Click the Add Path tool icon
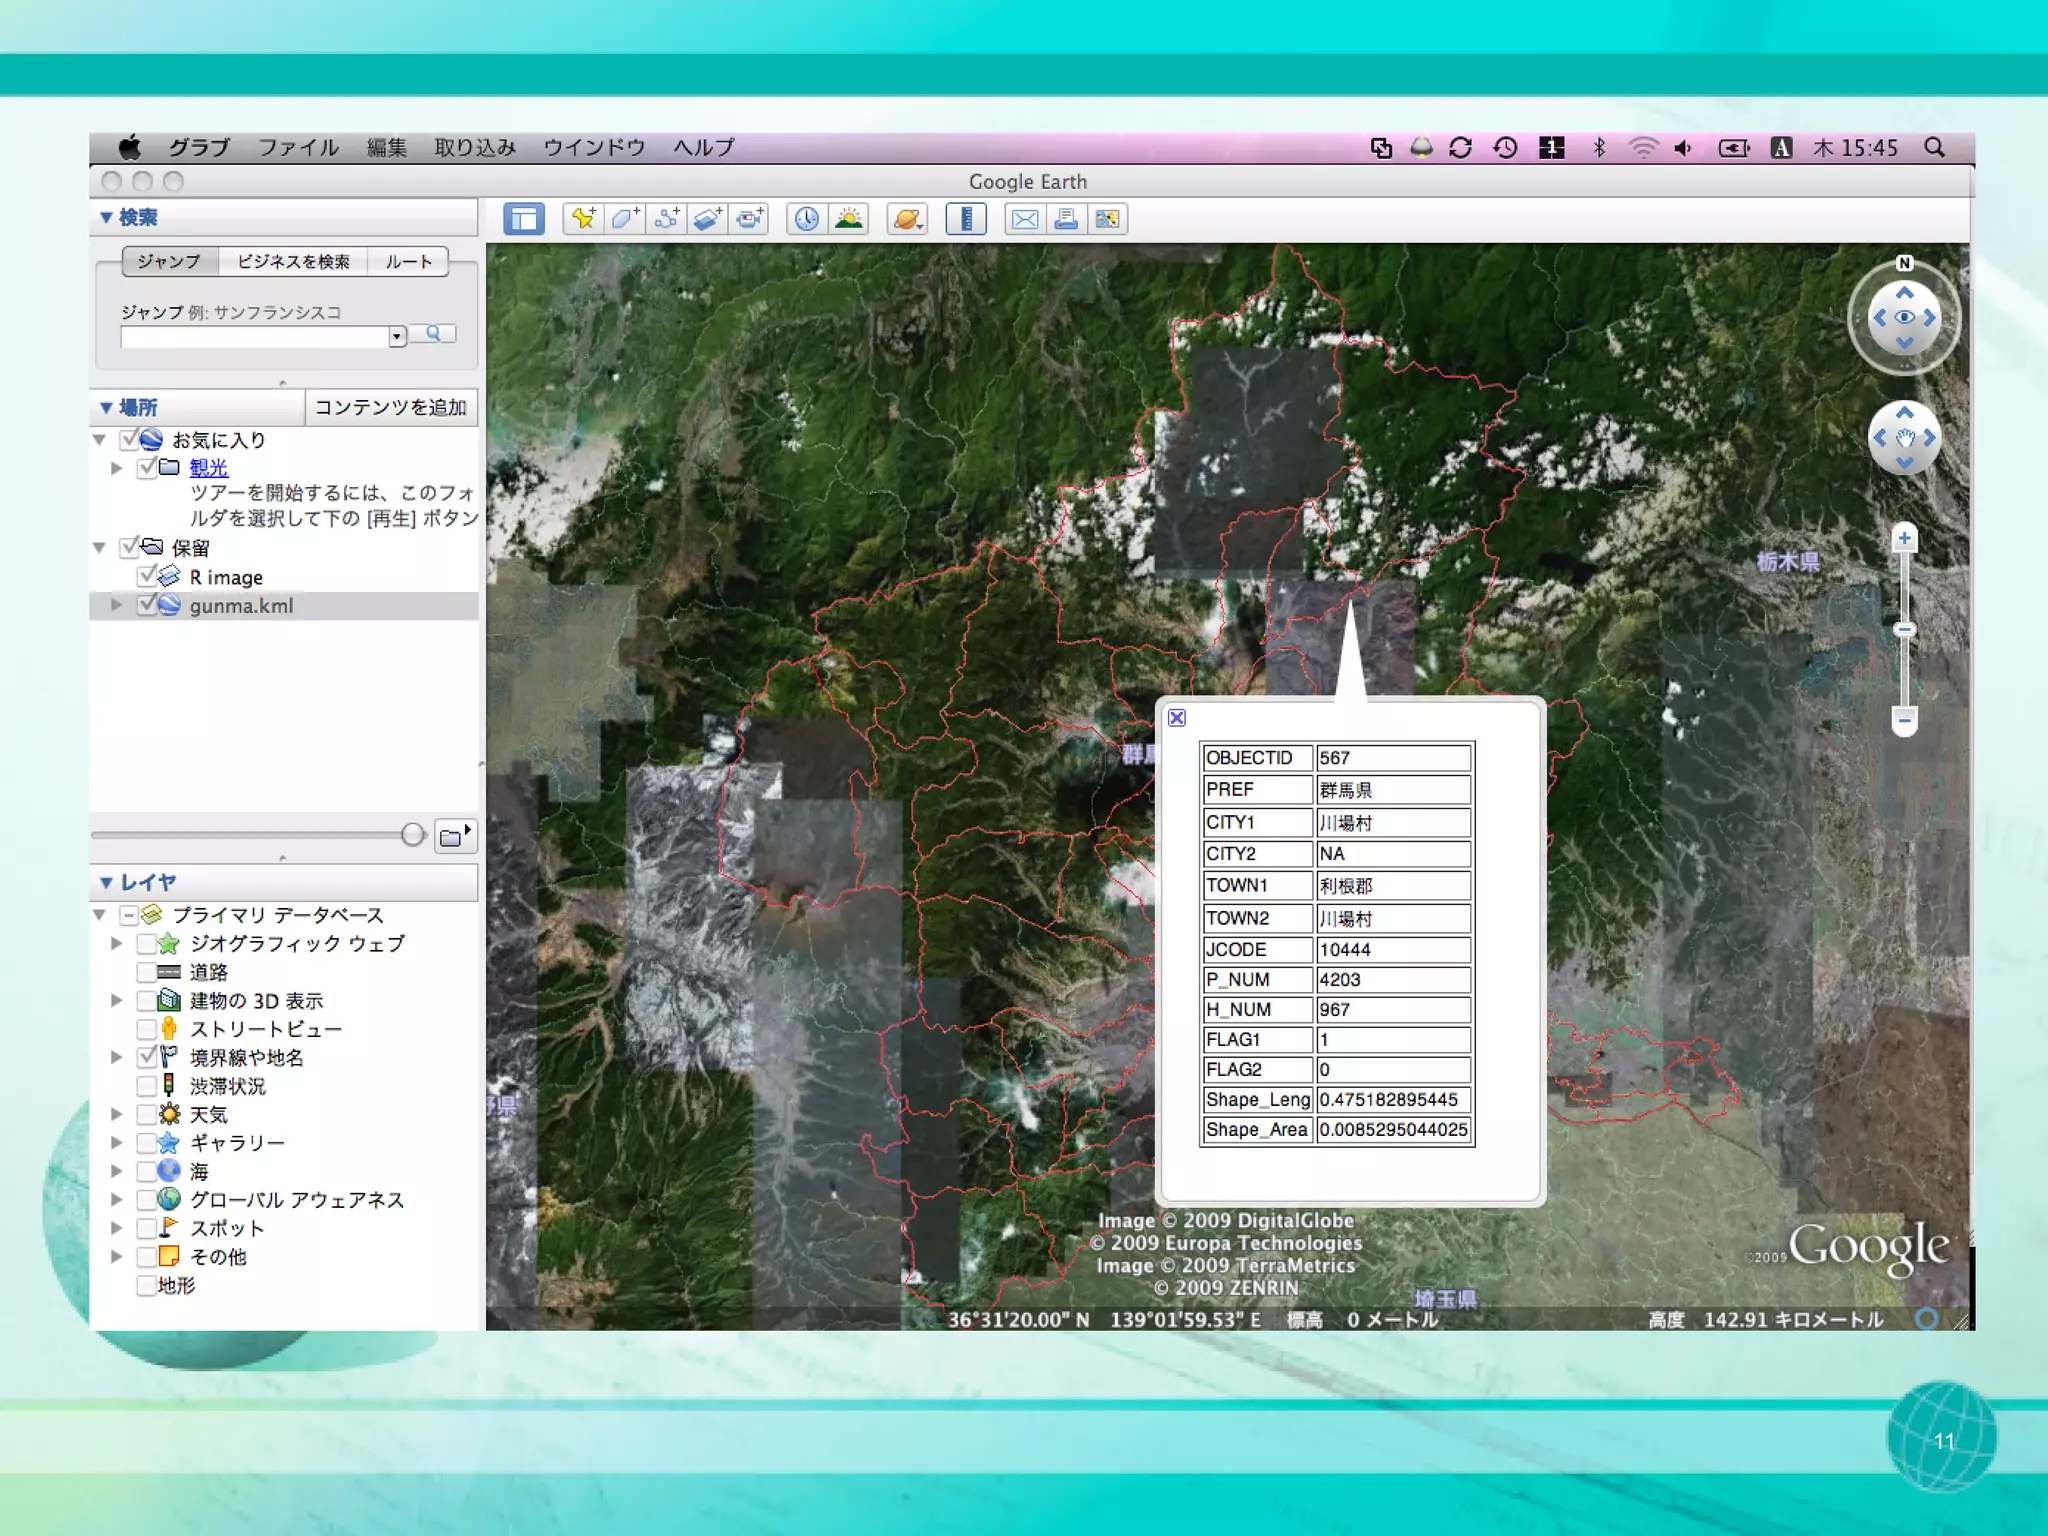Screen dimensions: 2048x1536 pyautogui.click(x=667, y=219)
